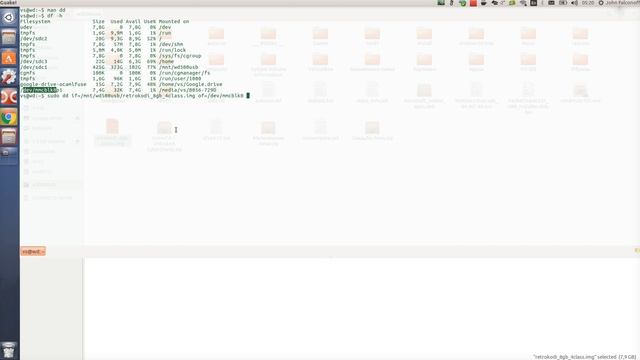
Task: Click the /home/vs/Google.drive mount point
Action: tap(191, 84)
